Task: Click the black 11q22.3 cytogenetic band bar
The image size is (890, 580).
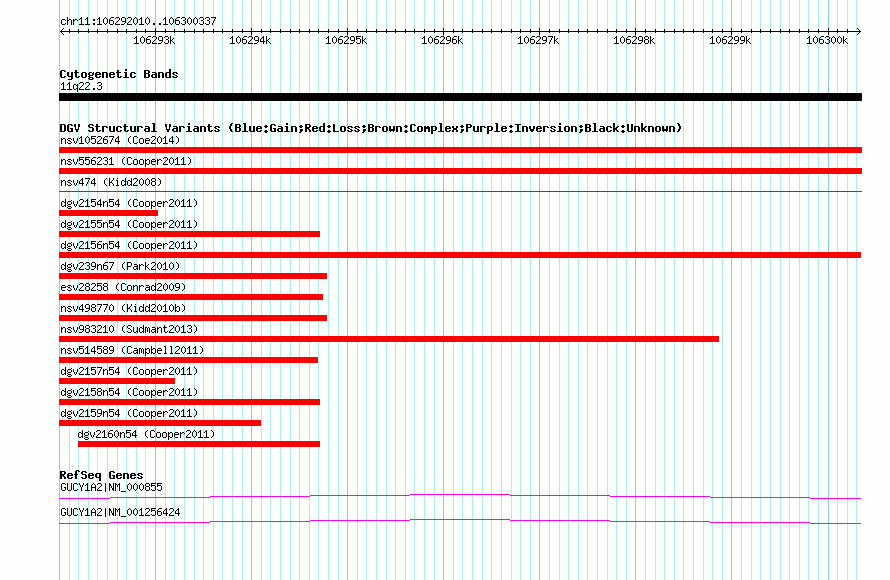Action: 460,97
